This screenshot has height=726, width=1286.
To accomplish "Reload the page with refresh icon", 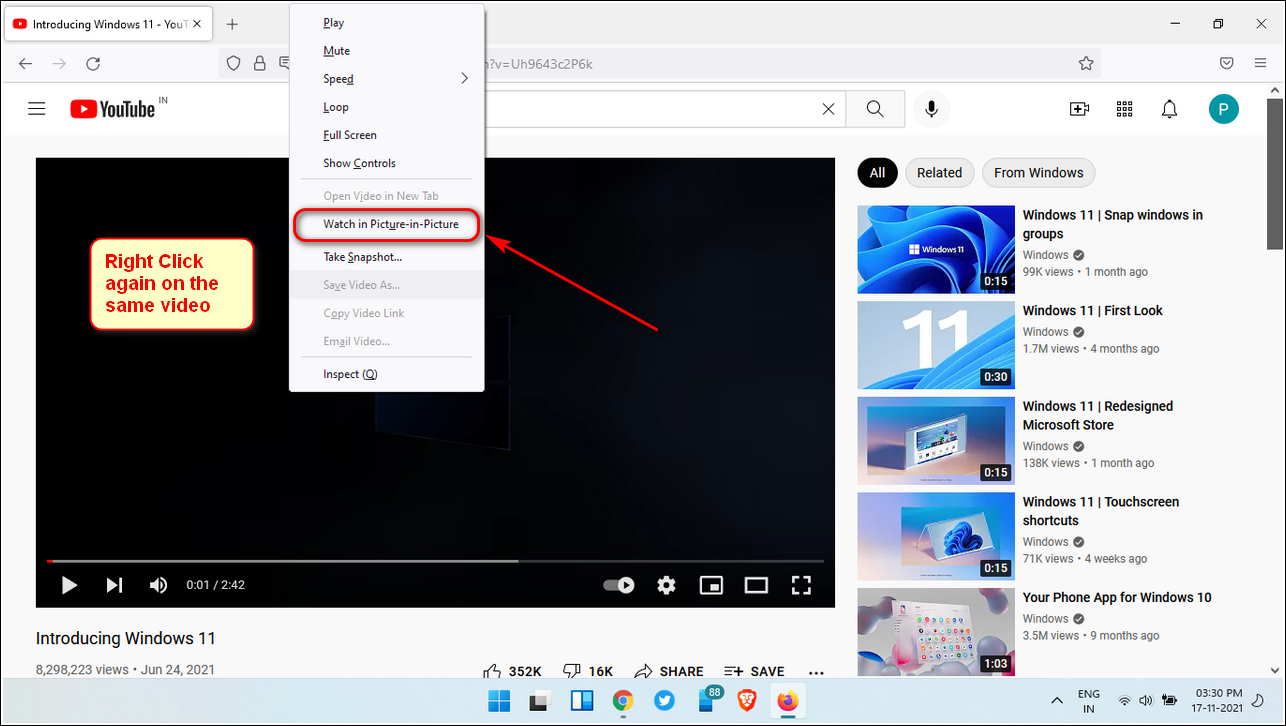I will (93, 63).
